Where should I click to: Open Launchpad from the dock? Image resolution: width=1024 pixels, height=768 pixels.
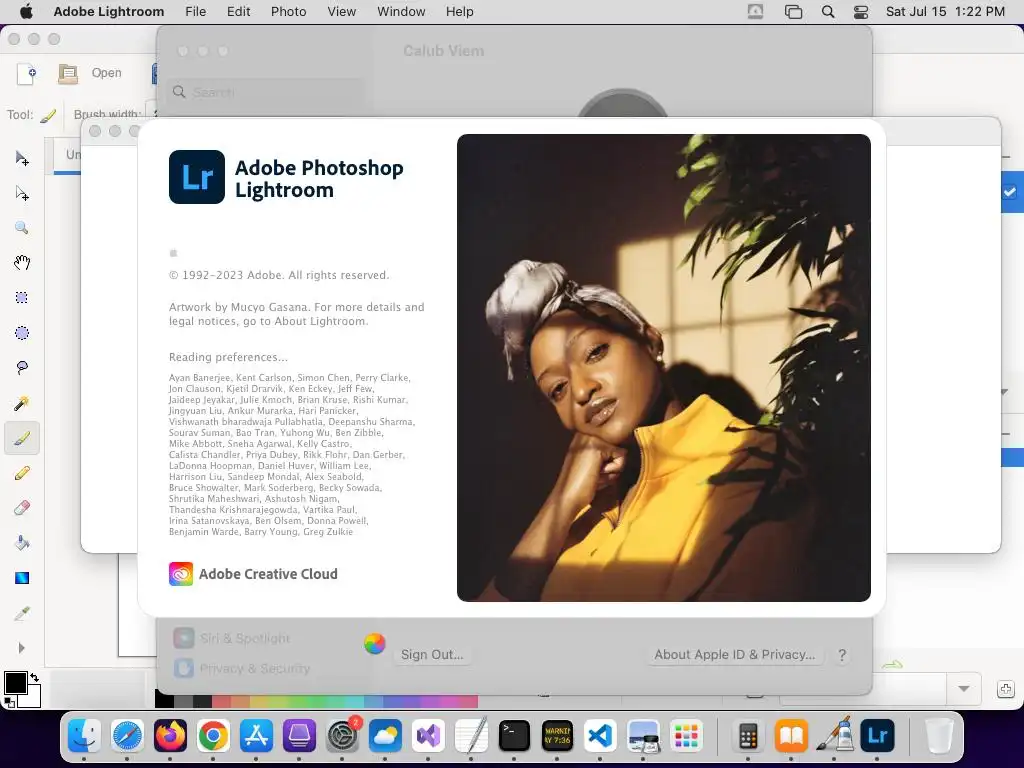[686, 736]
